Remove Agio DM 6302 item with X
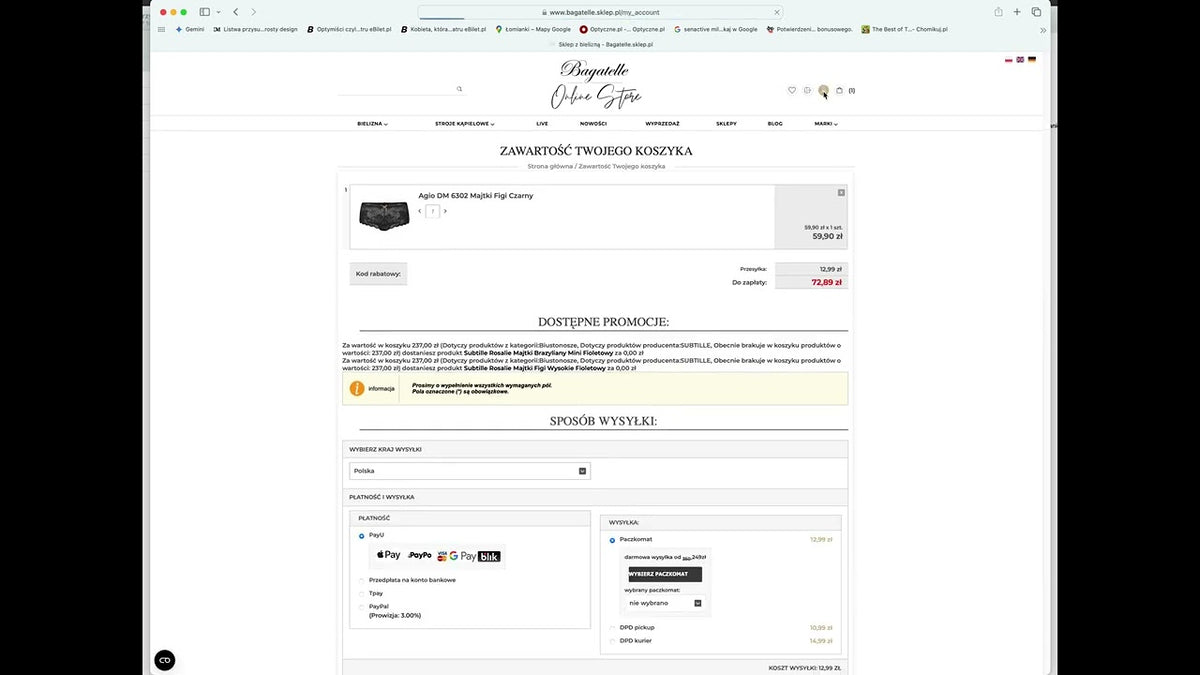 point(841,192)
